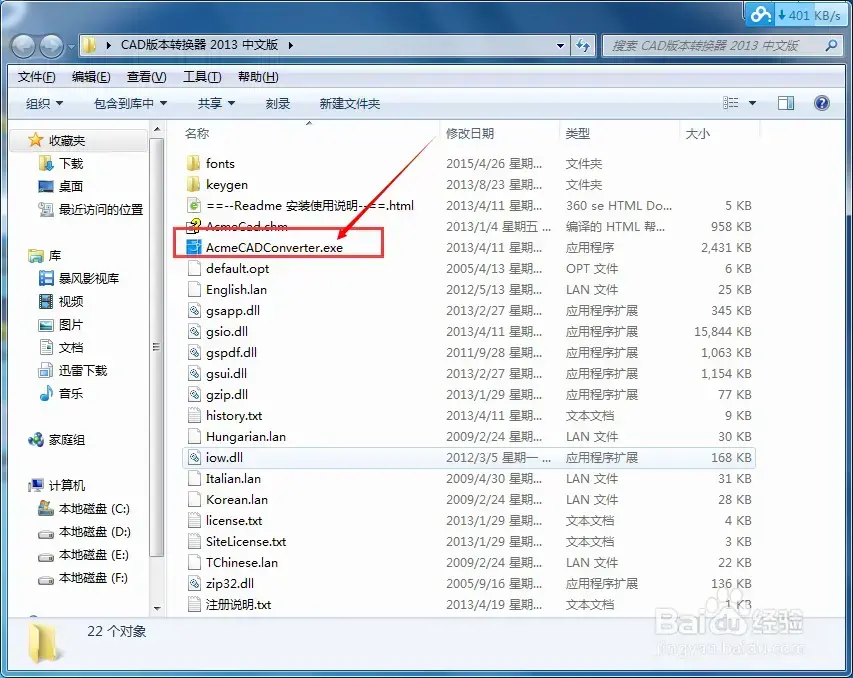Screen dimensions: 853x678
Task: Open the 组织 dropdown
Action: (x=44, y=103)
